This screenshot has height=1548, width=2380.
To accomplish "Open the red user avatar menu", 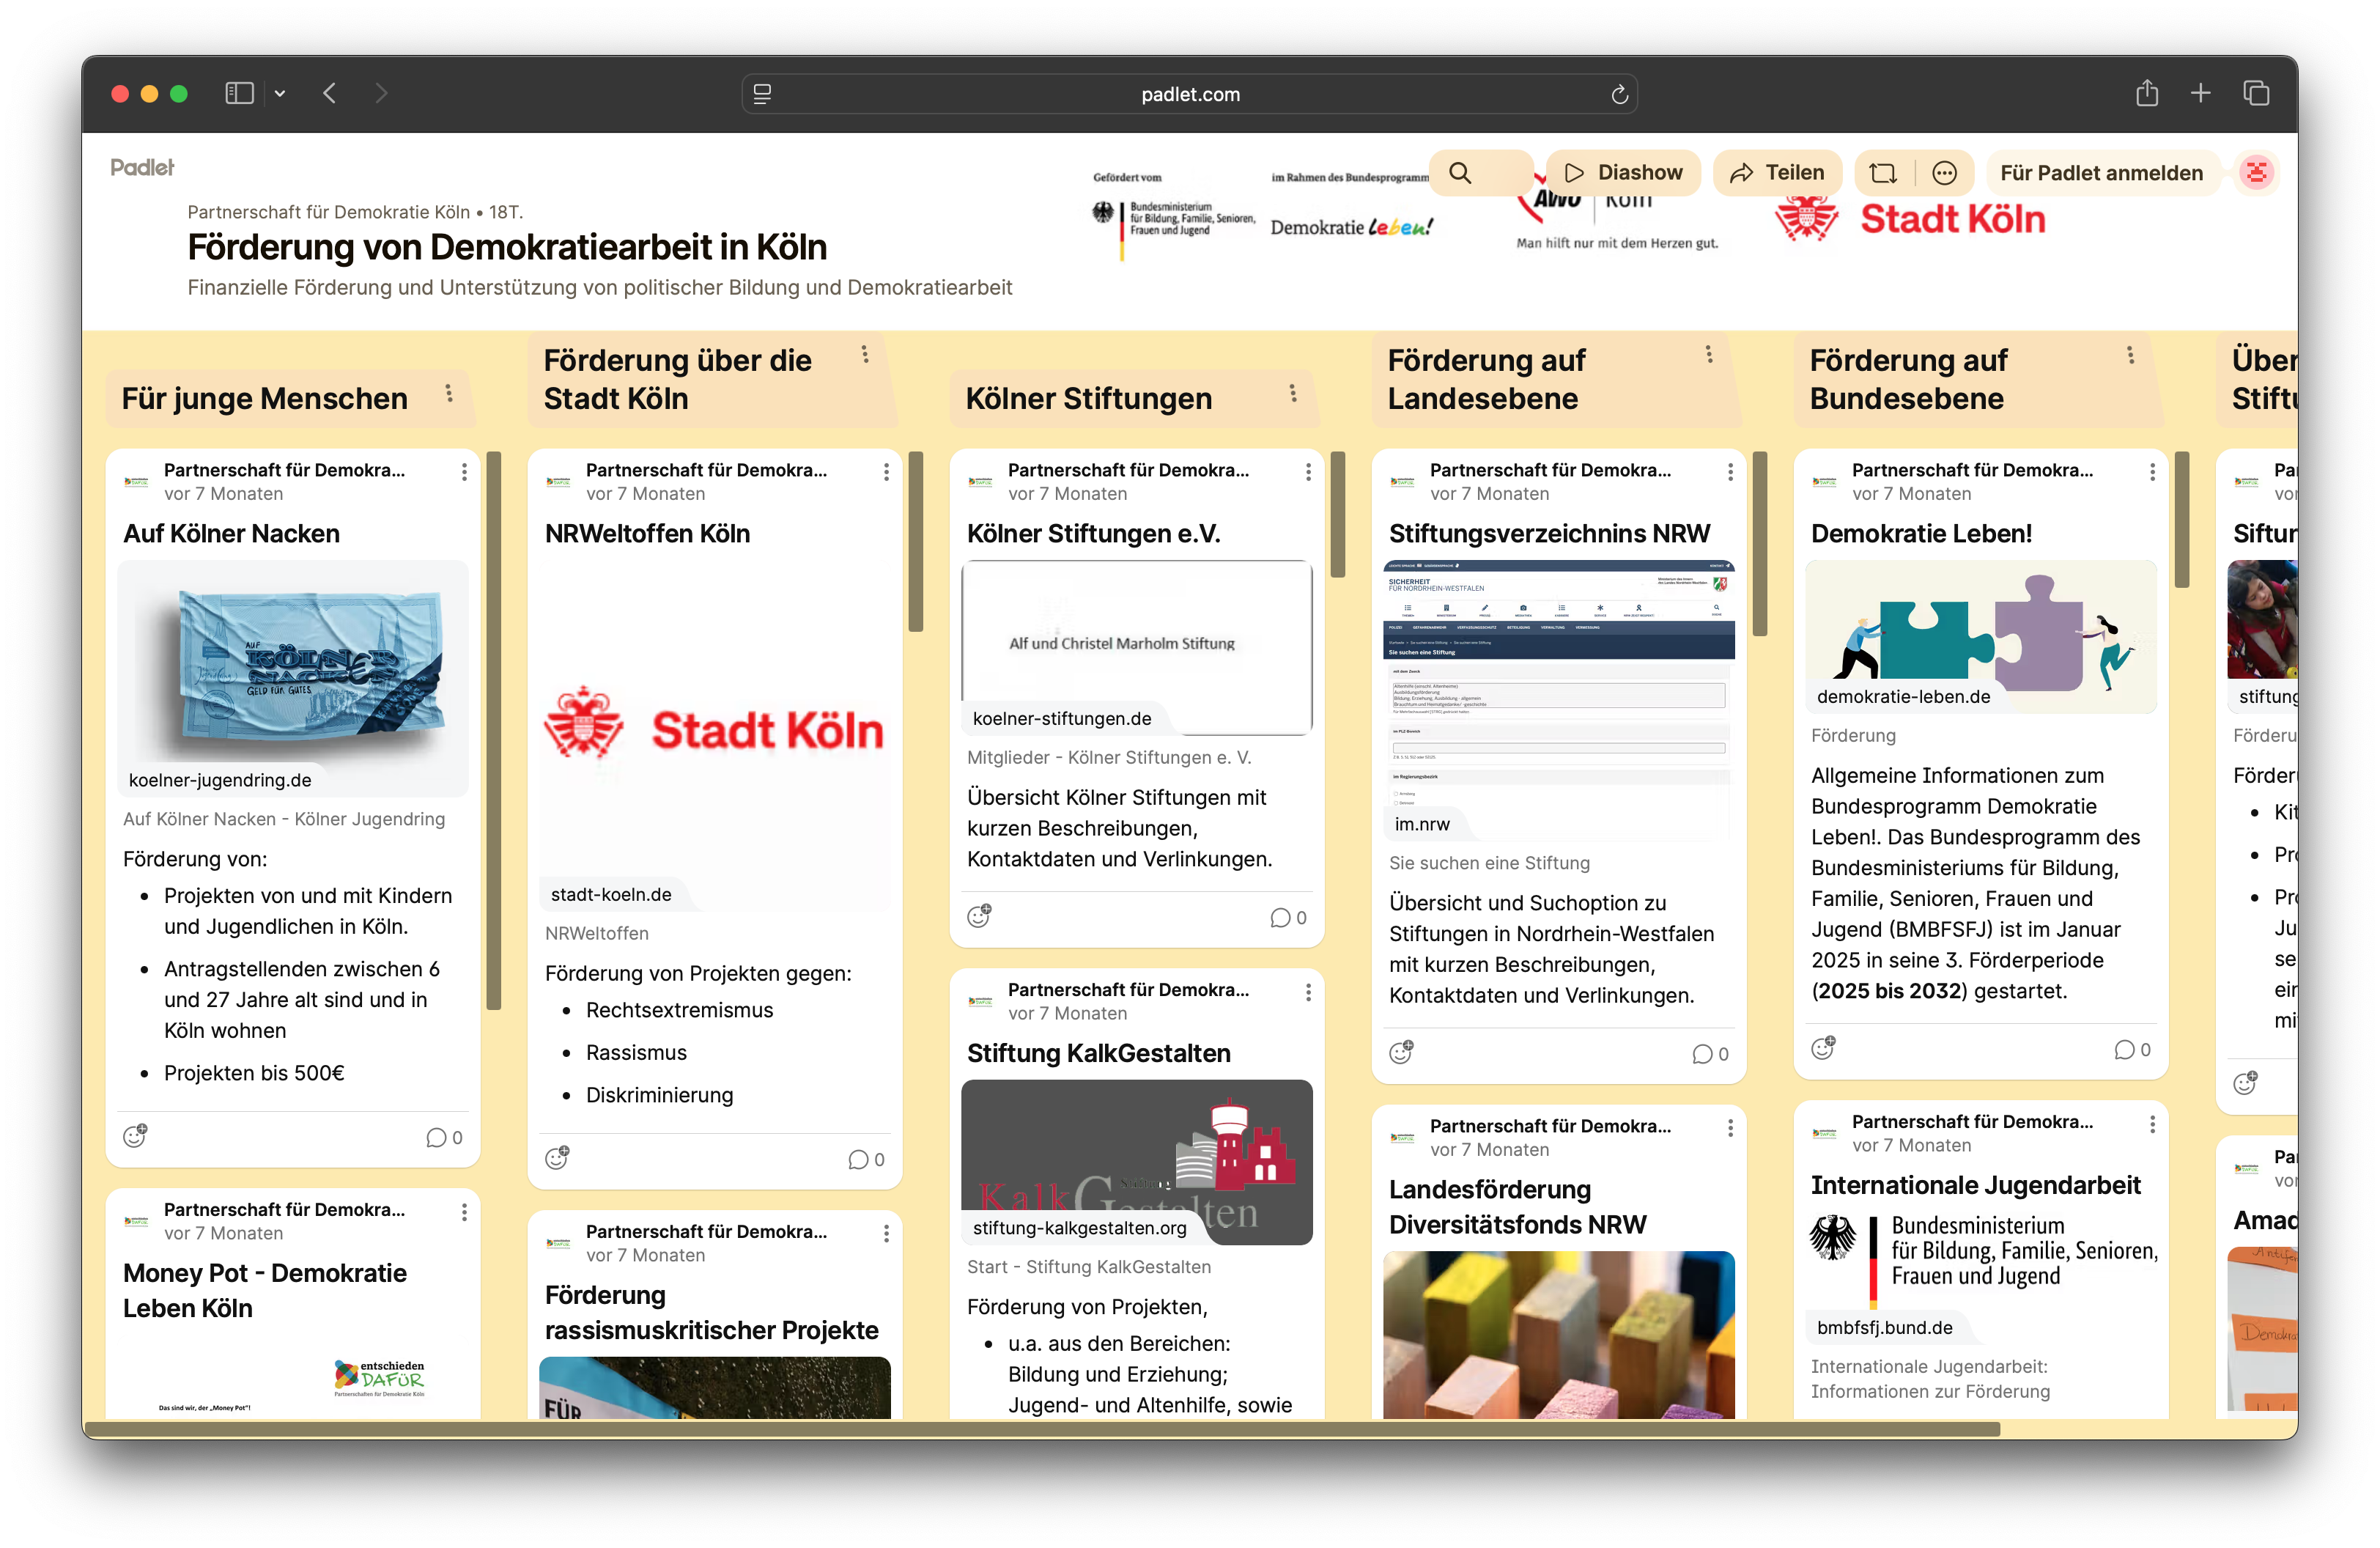I will pyautogui.click(x=2256, y=173).
